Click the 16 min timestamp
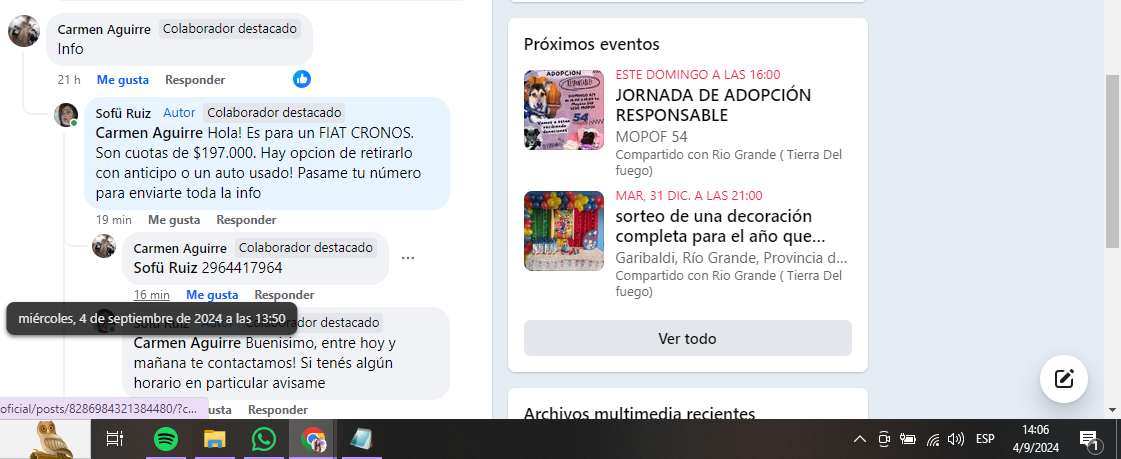 click(x=152, y=295)
